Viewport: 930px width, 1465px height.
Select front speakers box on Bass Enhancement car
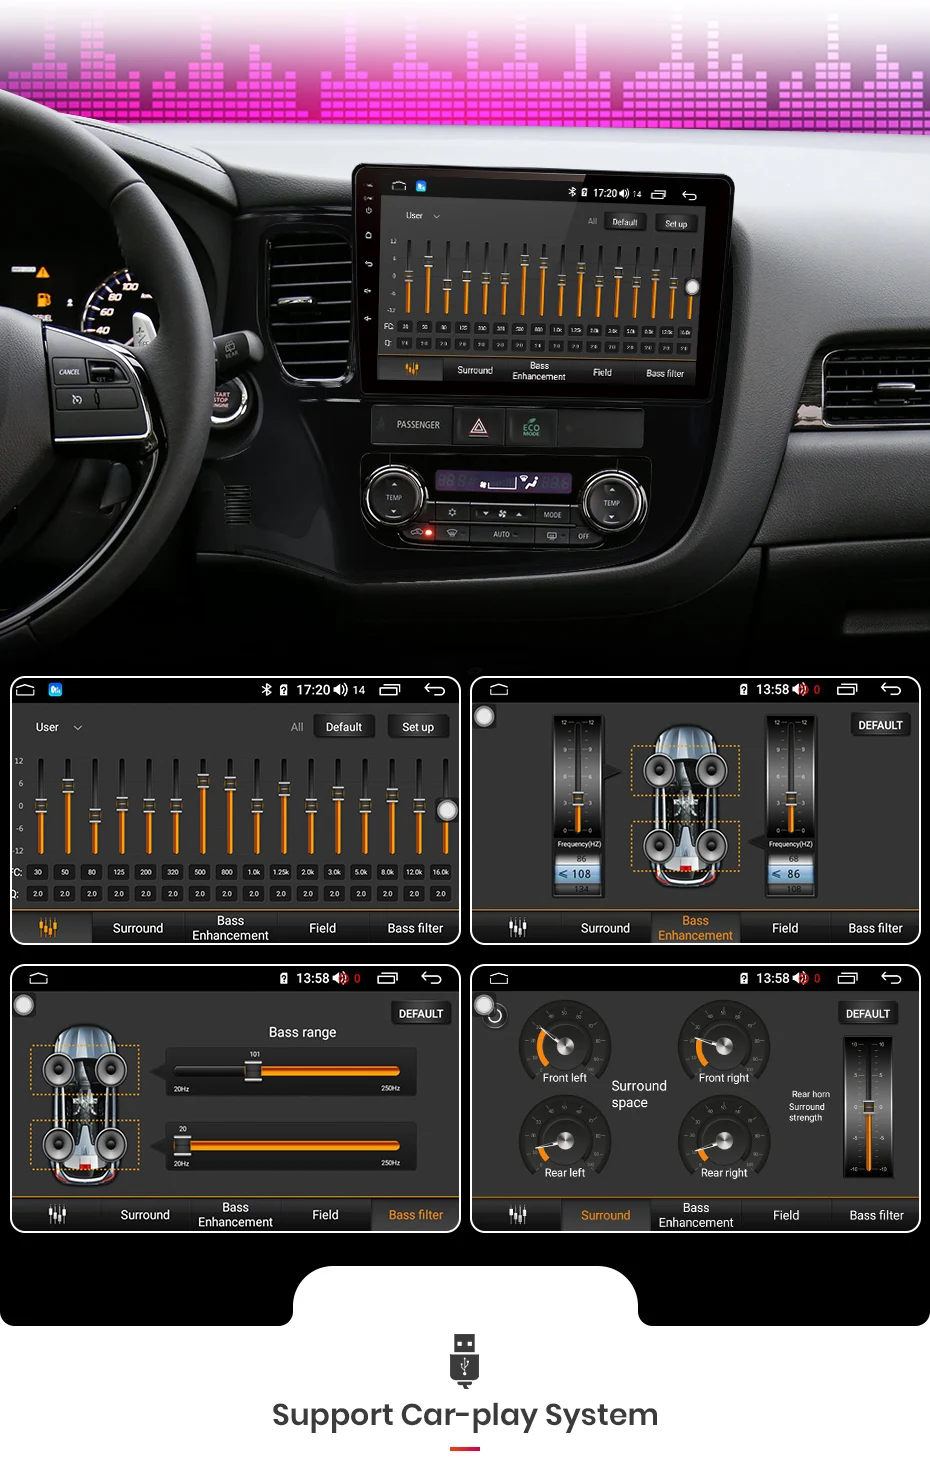[685, 770]
